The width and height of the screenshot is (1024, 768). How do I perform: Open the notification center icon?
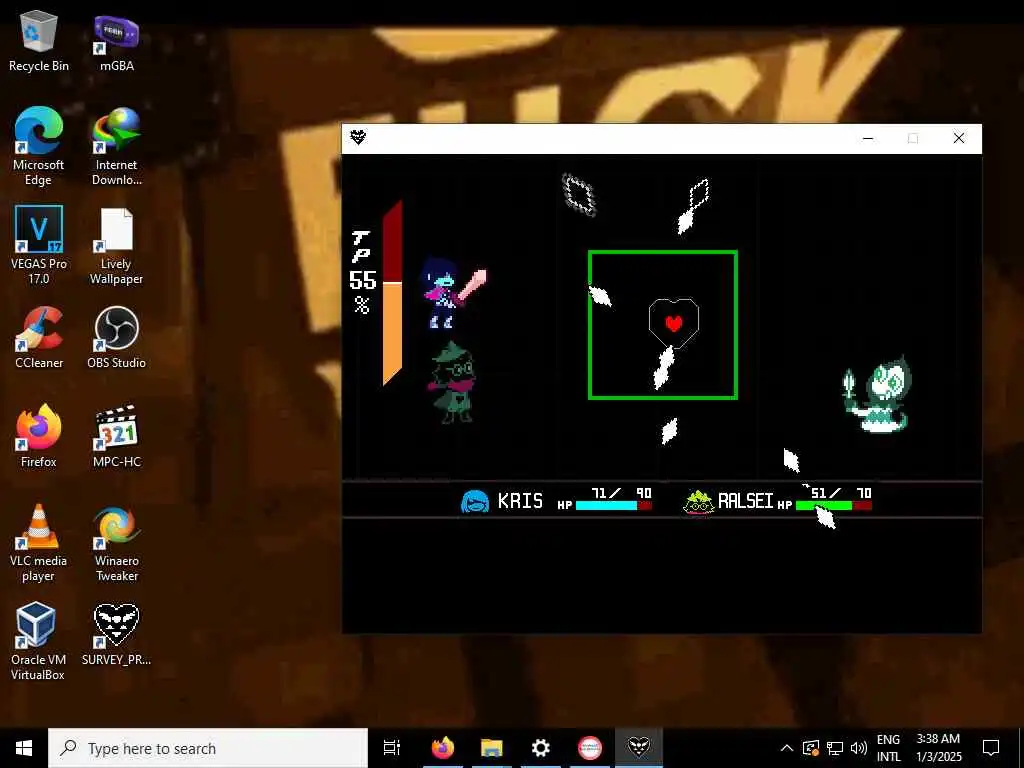click(x=991, y=748)
